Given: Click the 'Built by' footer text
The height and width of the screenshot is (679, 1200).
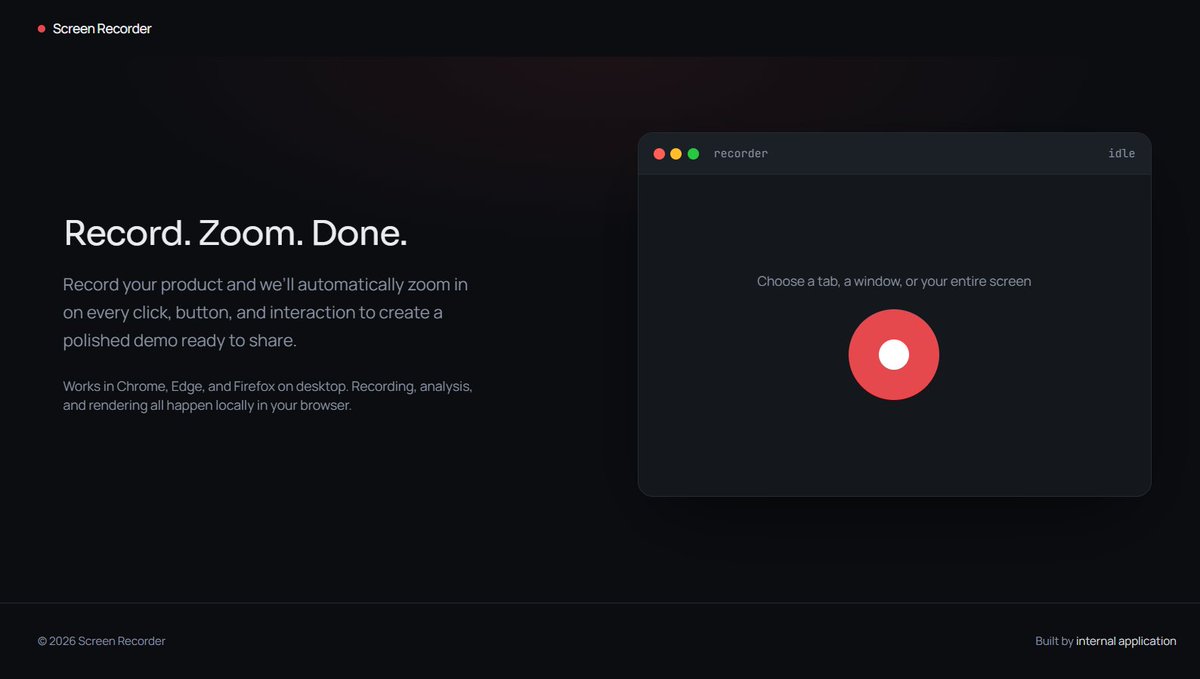Looking at the screenshot, I should 1054,641.
